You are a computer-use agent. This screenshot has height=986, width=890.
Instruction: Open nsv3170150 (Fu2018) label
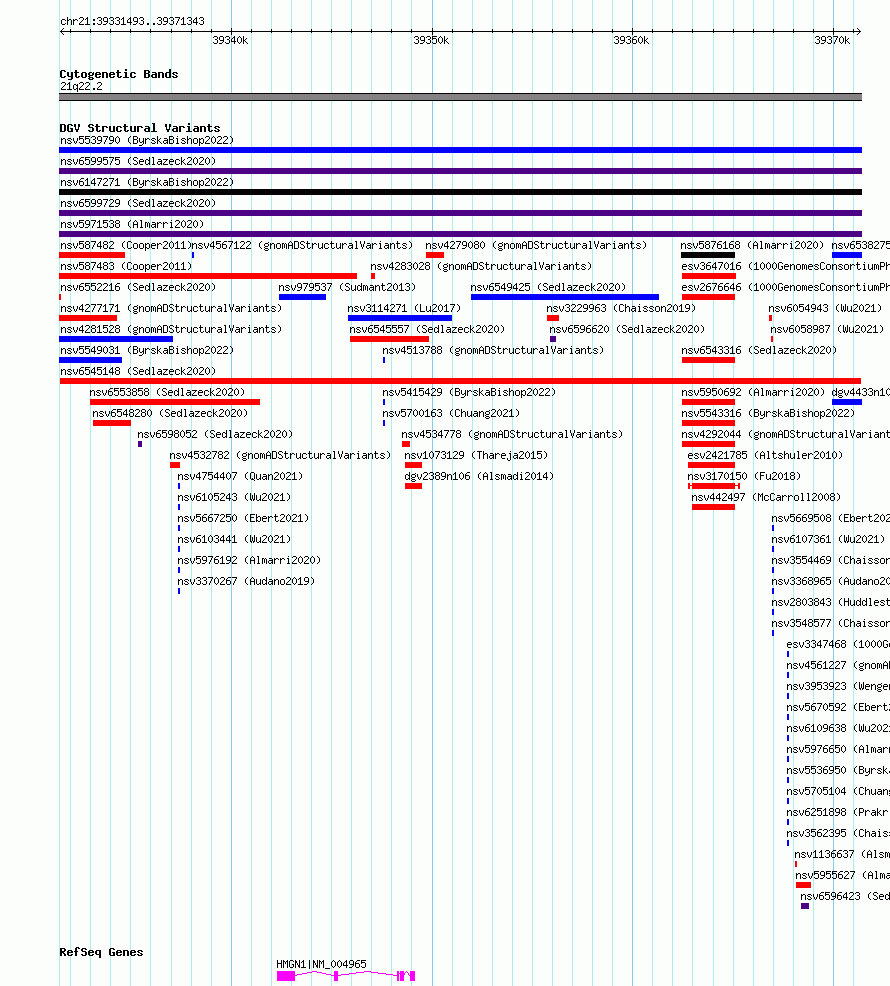(x=744, y=476)
